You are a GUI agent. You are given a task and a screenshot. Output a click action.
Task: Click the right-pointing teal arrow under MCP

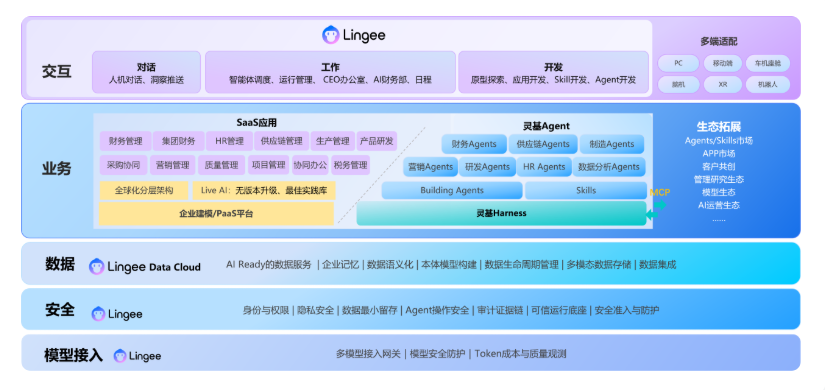[x=660, y=204]
